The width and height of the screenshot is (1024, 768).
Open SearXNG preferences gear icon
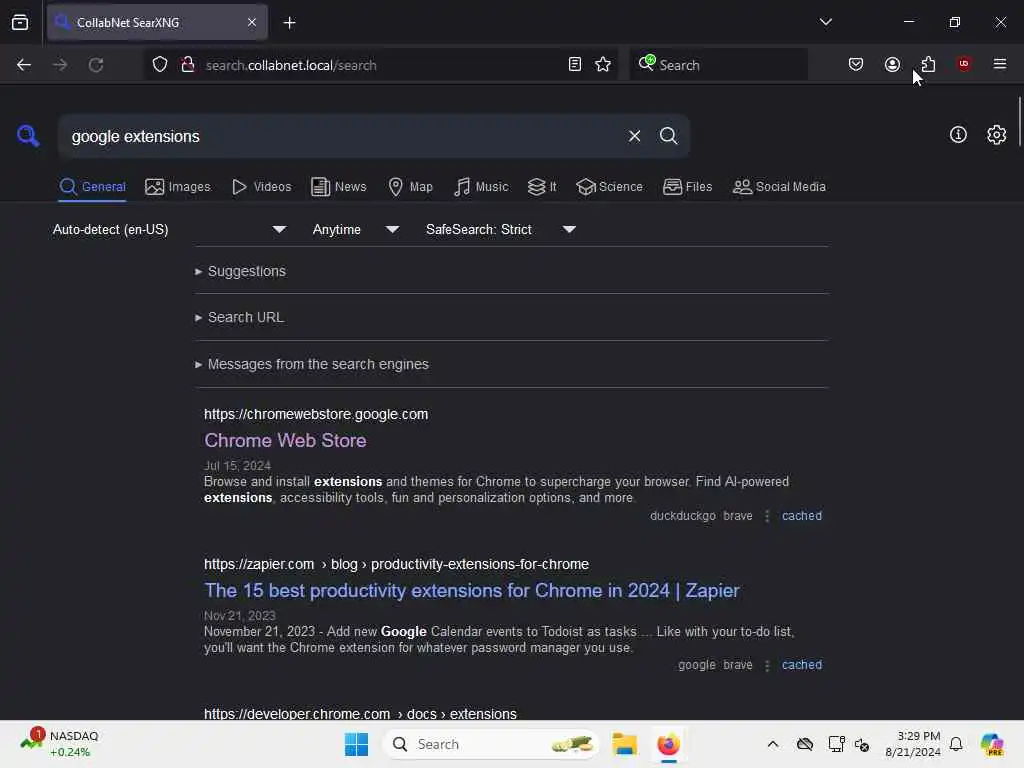(x=996, y=135)
